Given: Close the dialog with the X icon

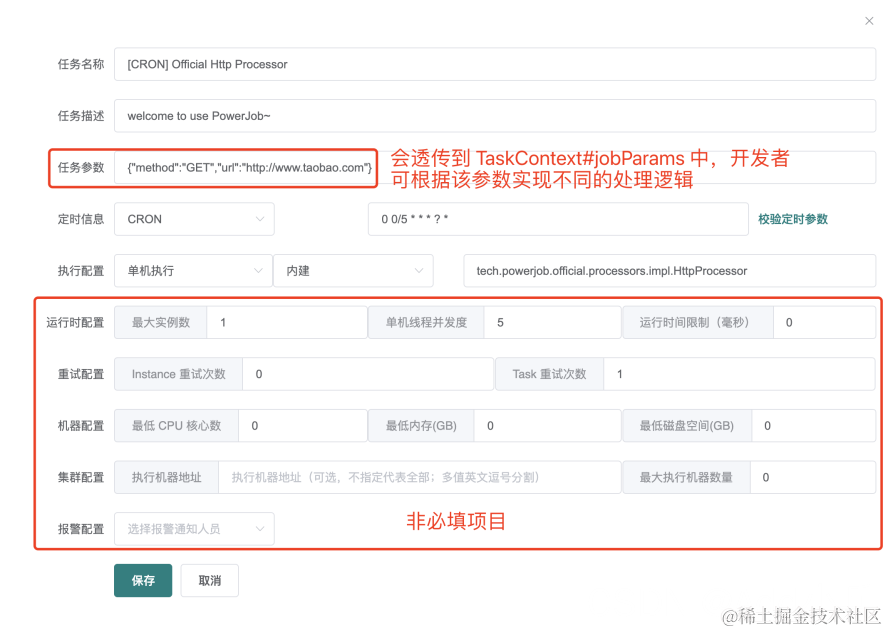Looking at the screenshot, I should [869, 21].
